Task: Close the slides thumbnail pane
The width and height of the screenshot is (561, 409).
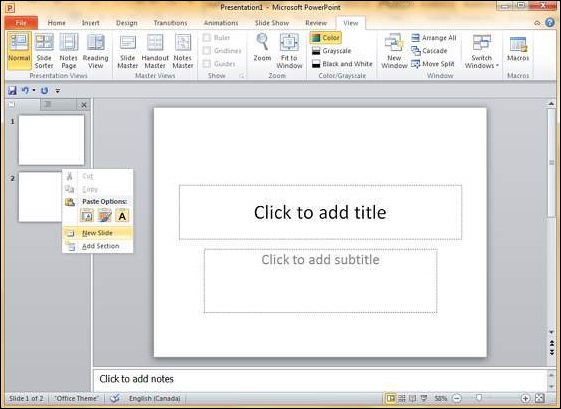Action: (84, 105)
